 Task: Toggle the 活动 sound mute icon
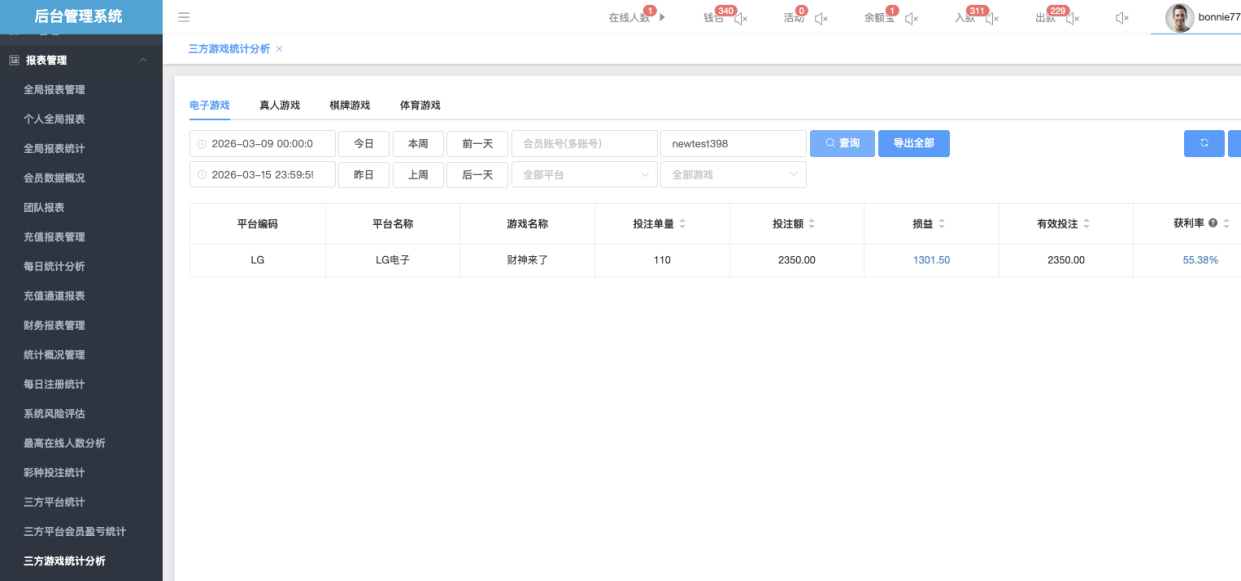821,18
